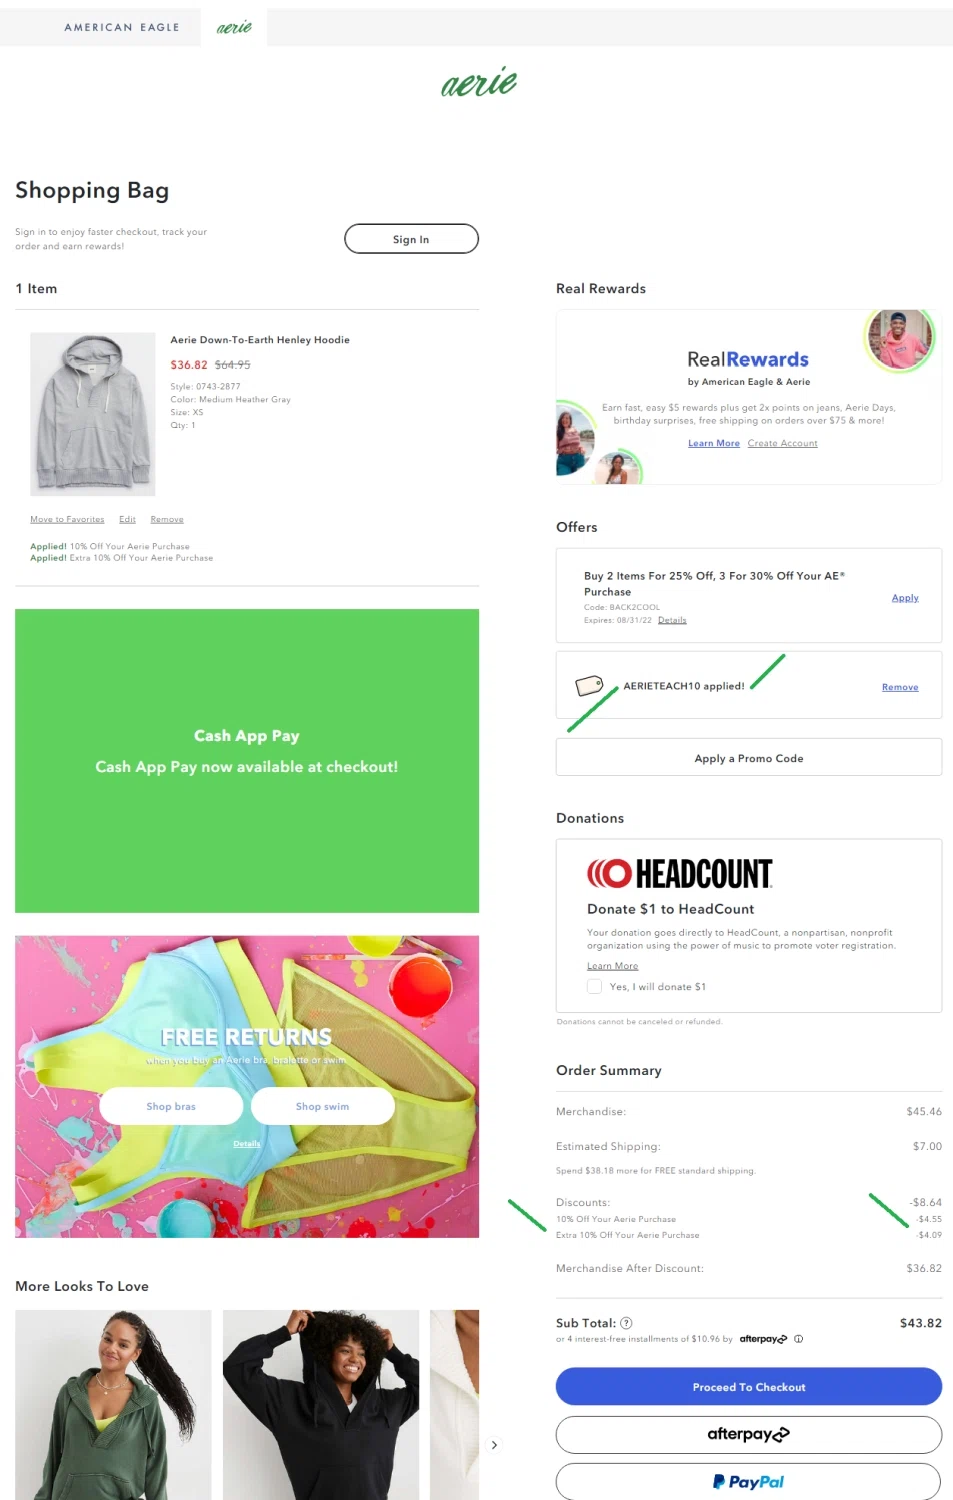Pay with the PayPal button
Viewport: 953px width, 1500px height.
(x=748, y=1482)
